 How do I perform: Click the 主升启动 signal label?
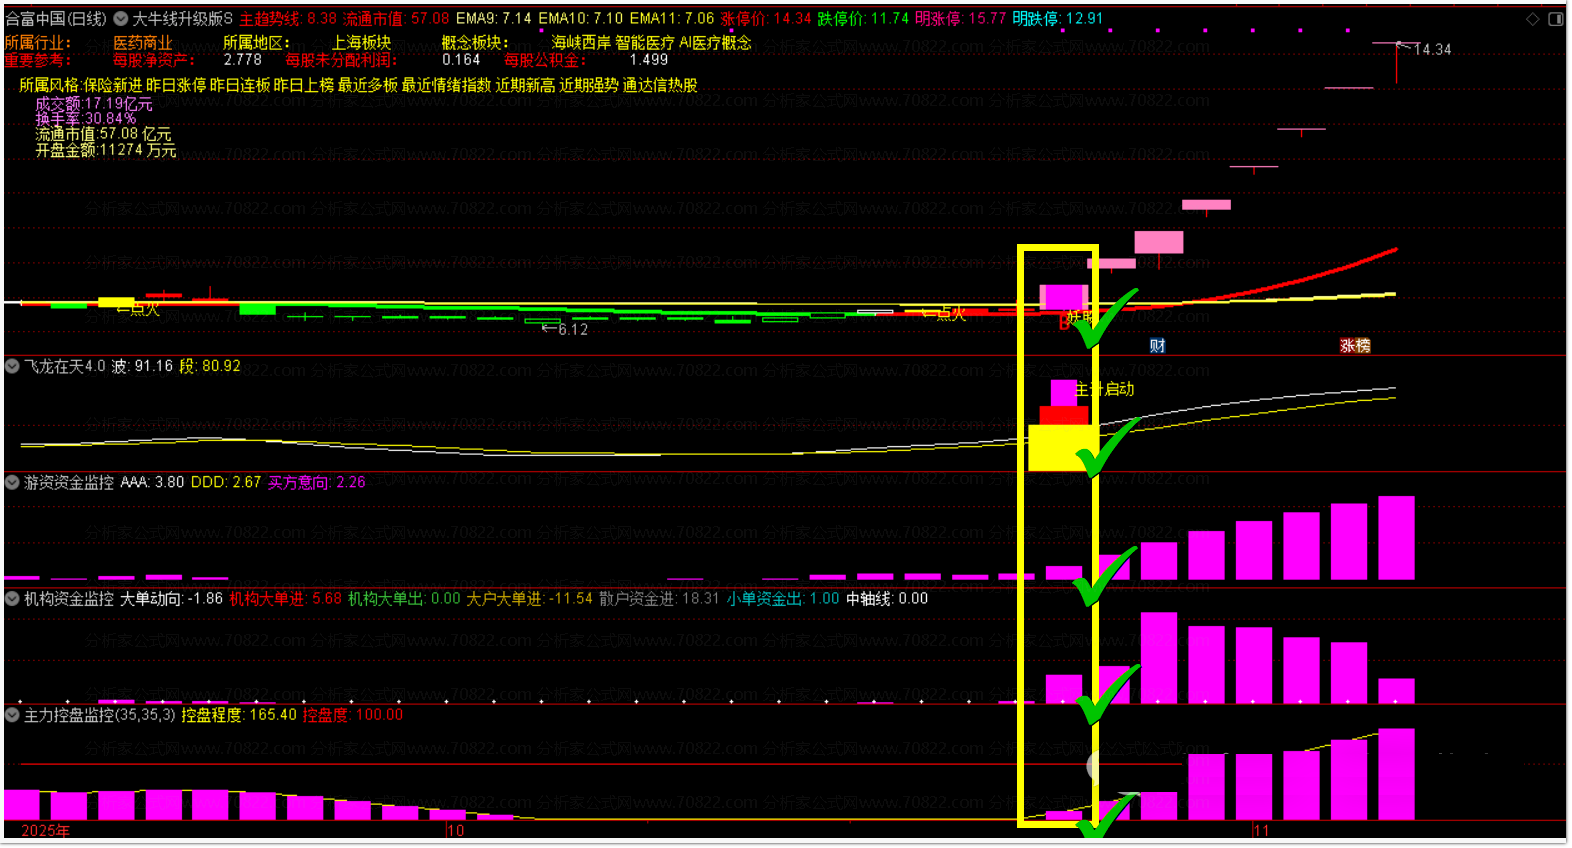[1105, 389]
